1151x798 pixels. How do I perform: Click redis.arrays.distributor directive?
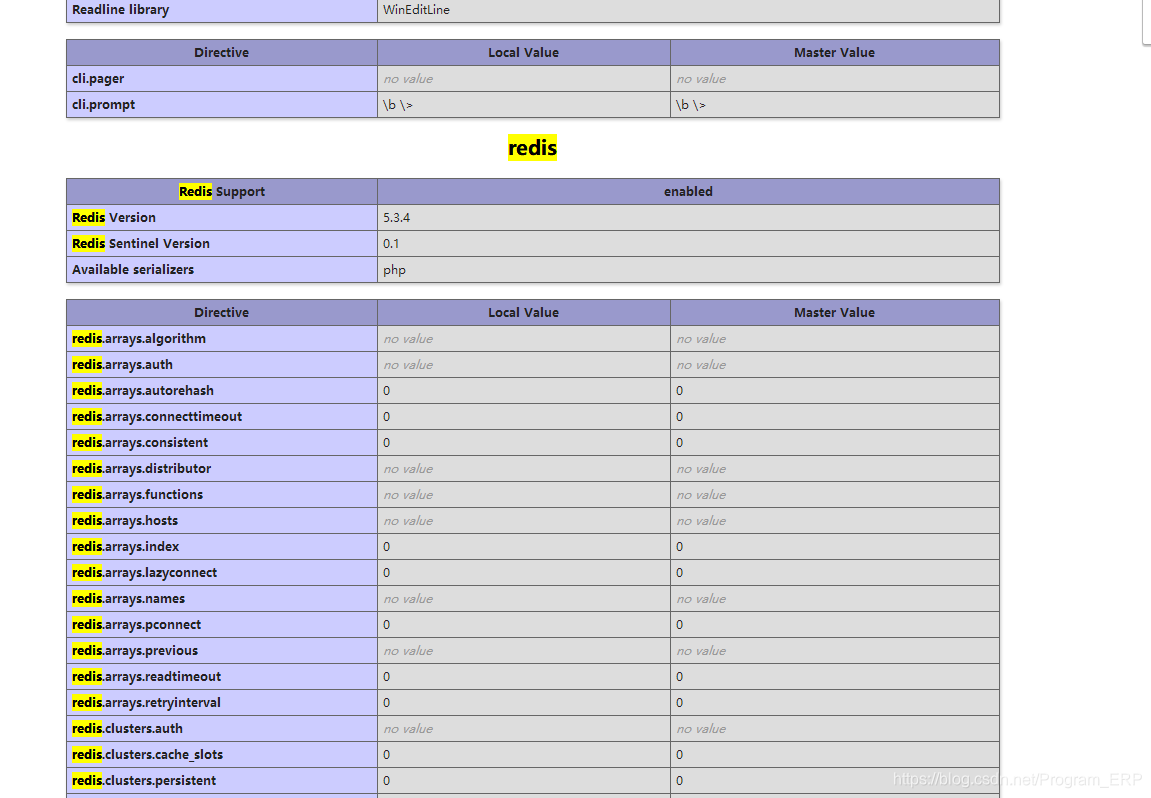tap(141, 468)
